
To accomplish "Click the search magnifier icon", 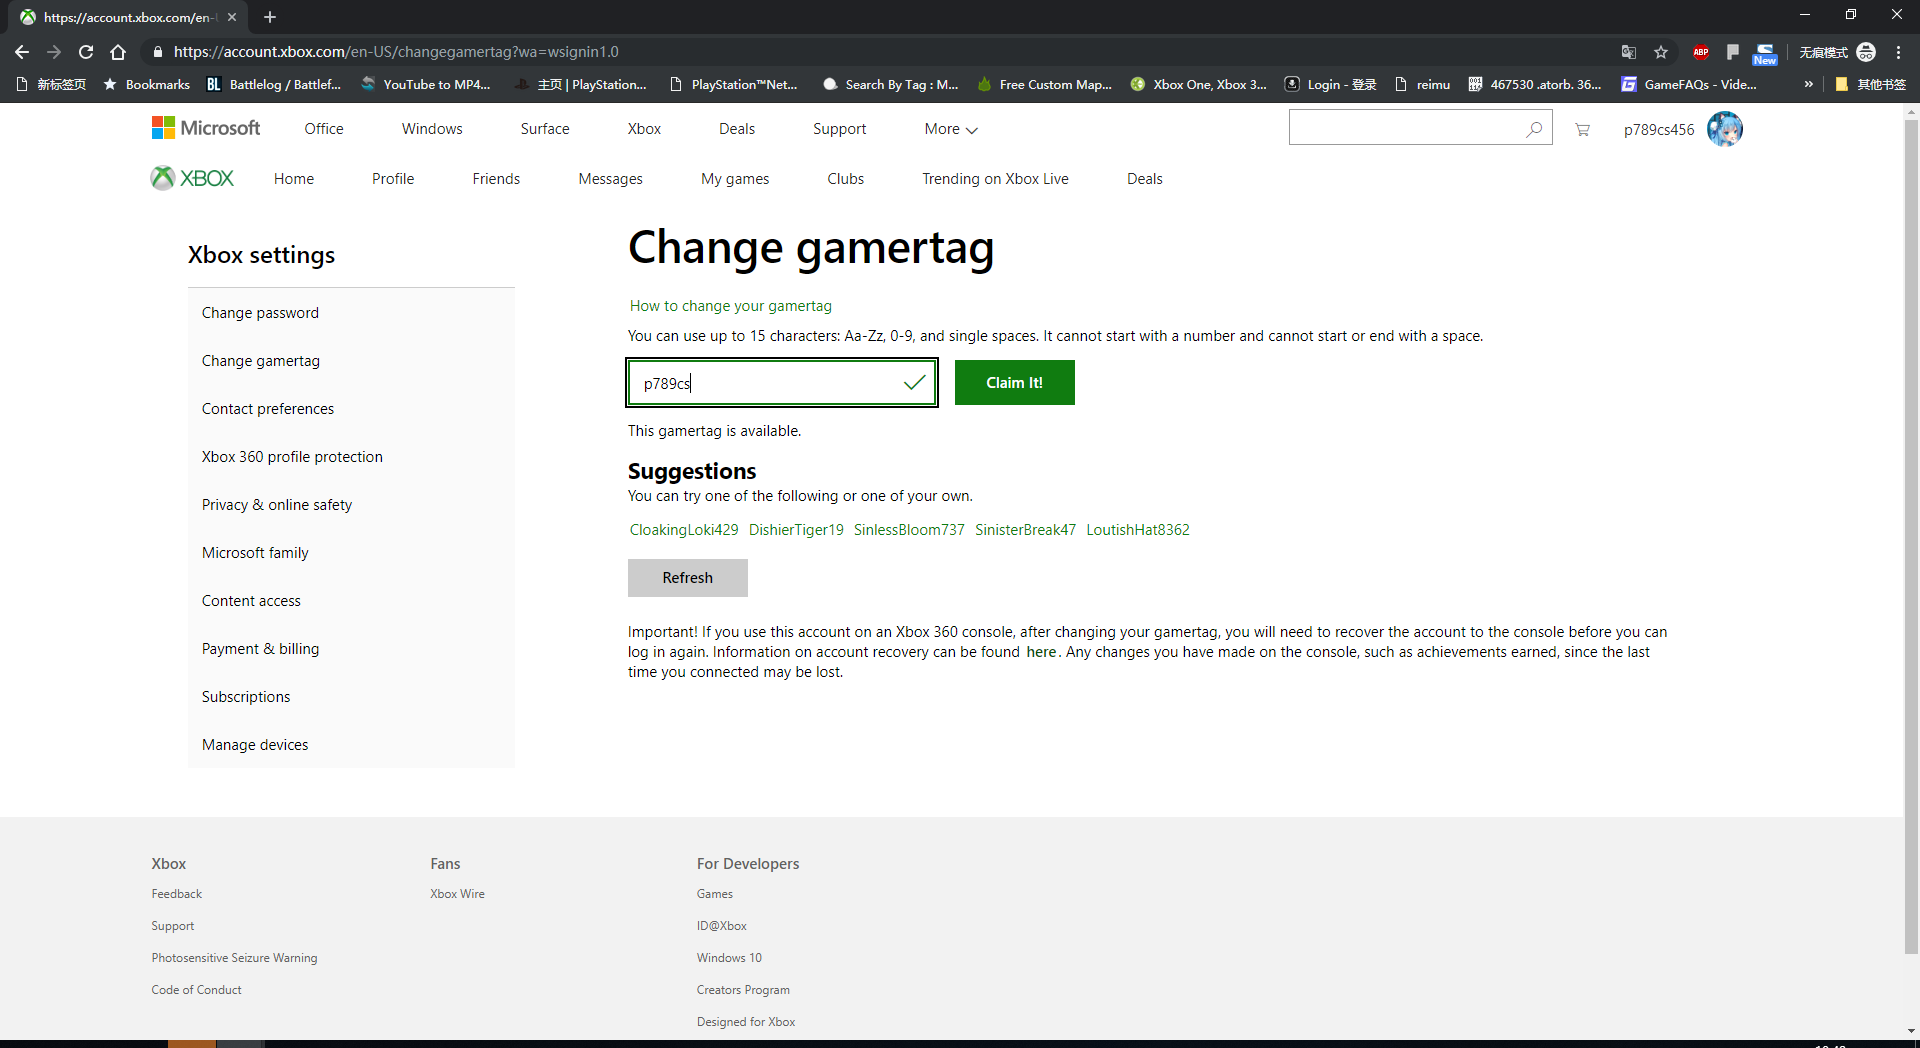I will (1533, 129).
